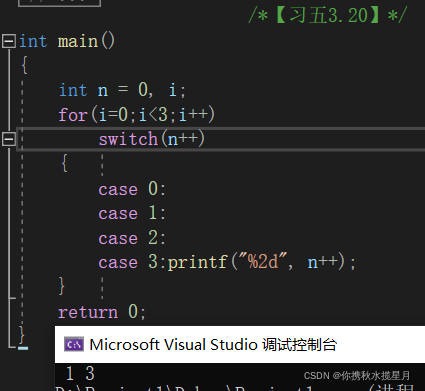Click the 'int main()' declaration line

[67, 41]
